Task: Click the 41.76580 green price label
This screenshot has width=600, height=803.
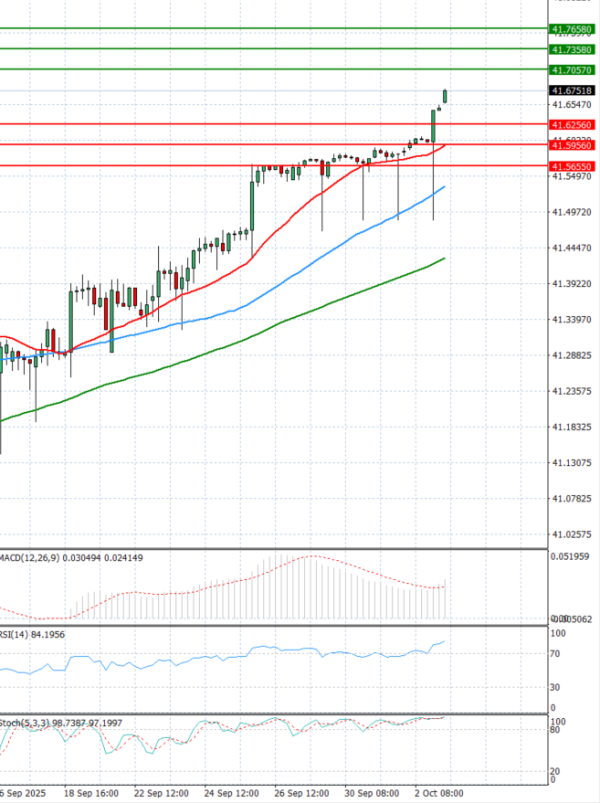Action: coord(573,30)
